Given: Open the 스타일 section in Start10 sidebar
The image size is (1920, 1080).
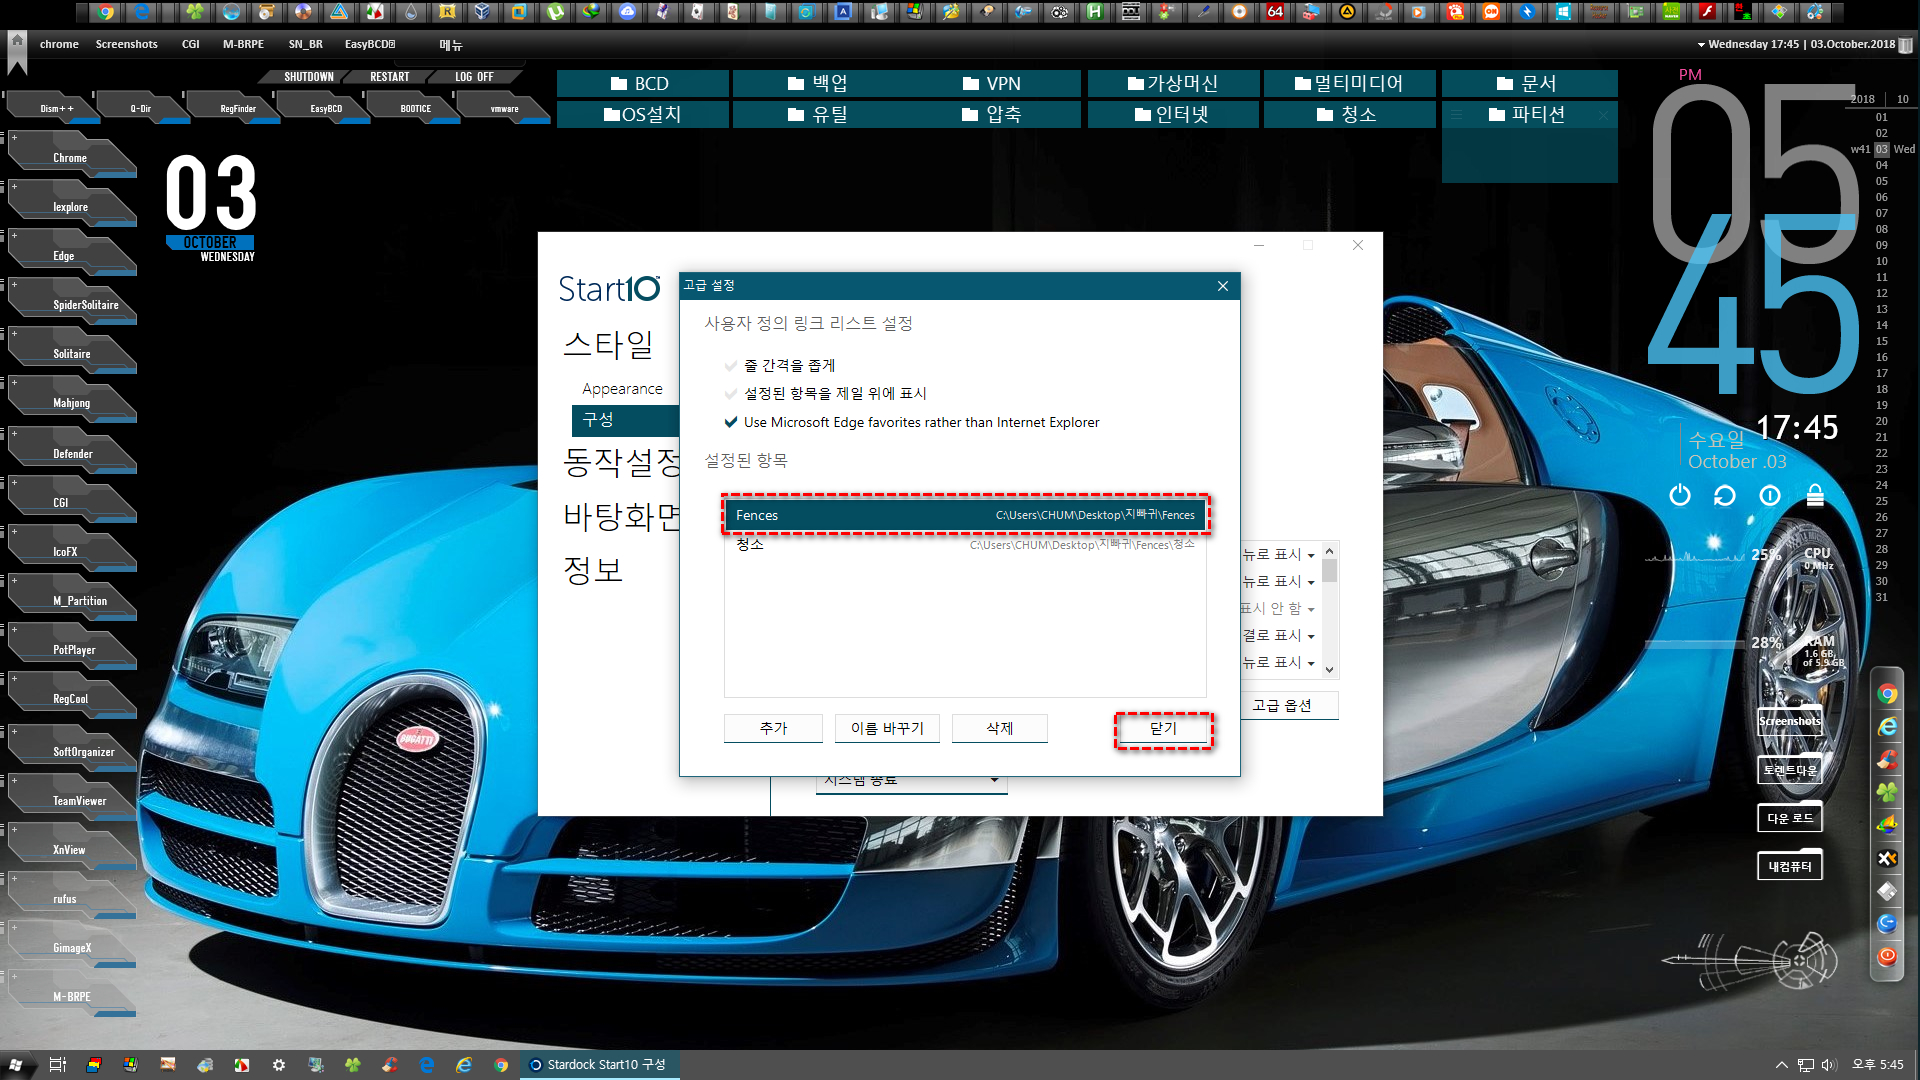Looking at the screenshot, I should click(608, 345).
